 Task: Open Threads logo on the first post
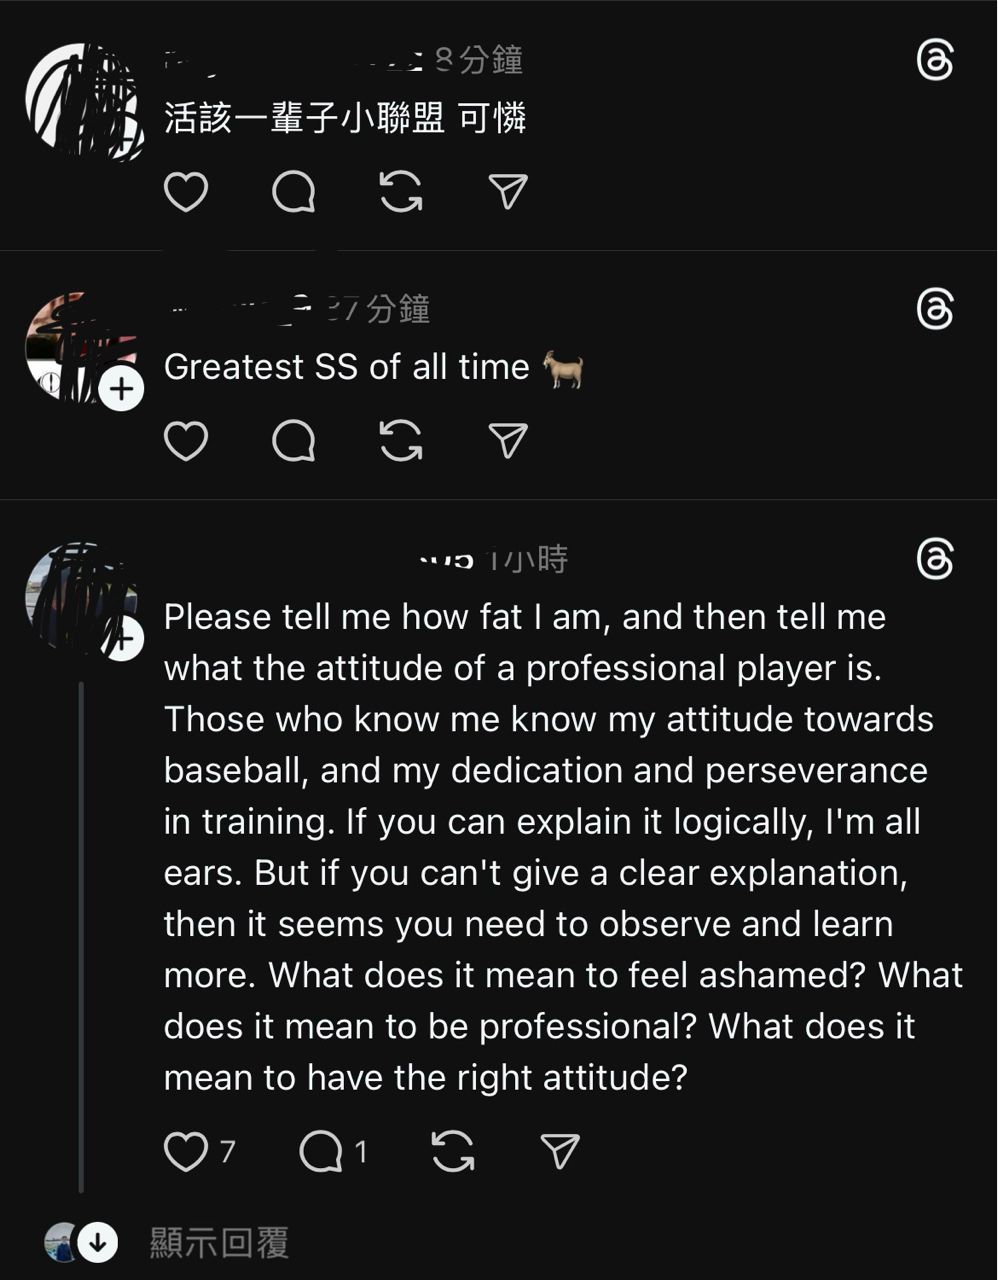click(935, 62)
